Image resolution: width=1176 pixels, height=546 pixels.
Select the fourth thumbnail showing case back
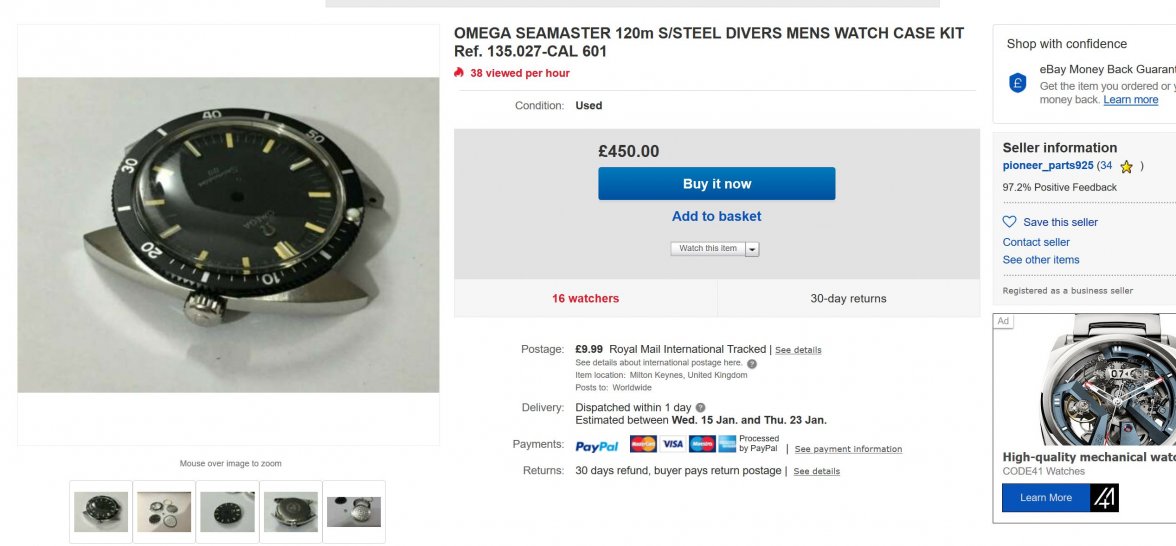[x=290, y=512]
